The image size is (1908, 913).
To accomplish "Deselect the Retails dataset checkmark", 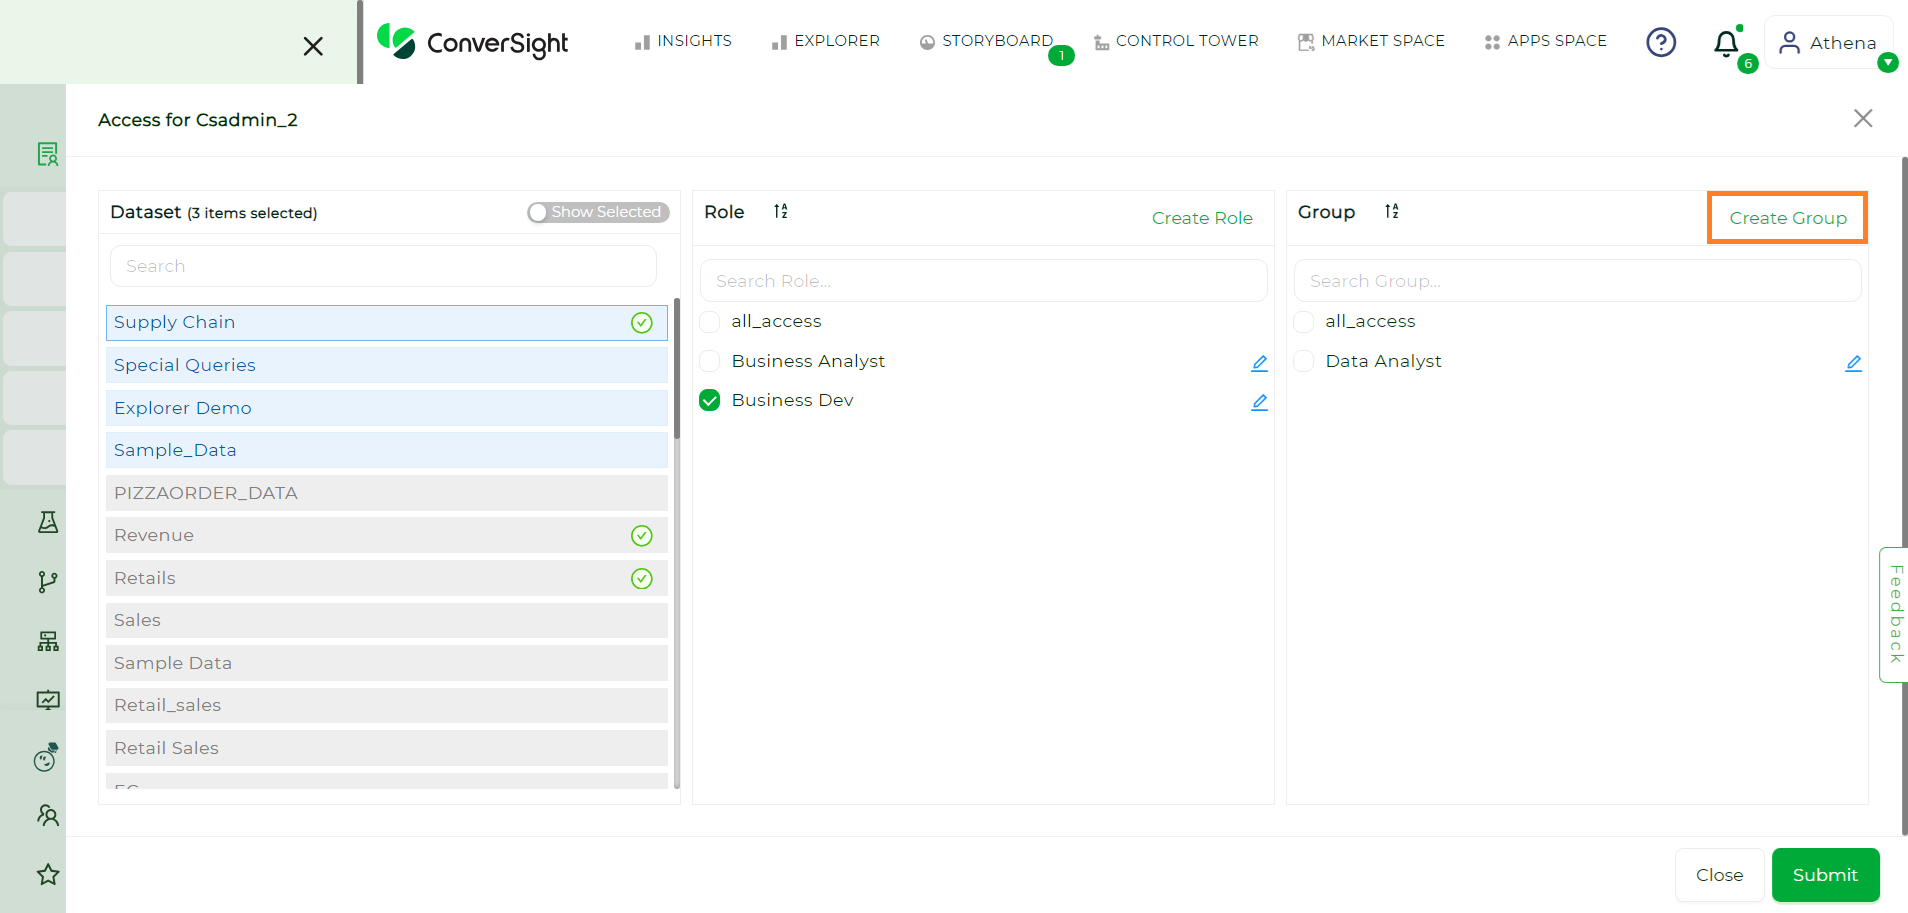I will (x=642, y=578).
